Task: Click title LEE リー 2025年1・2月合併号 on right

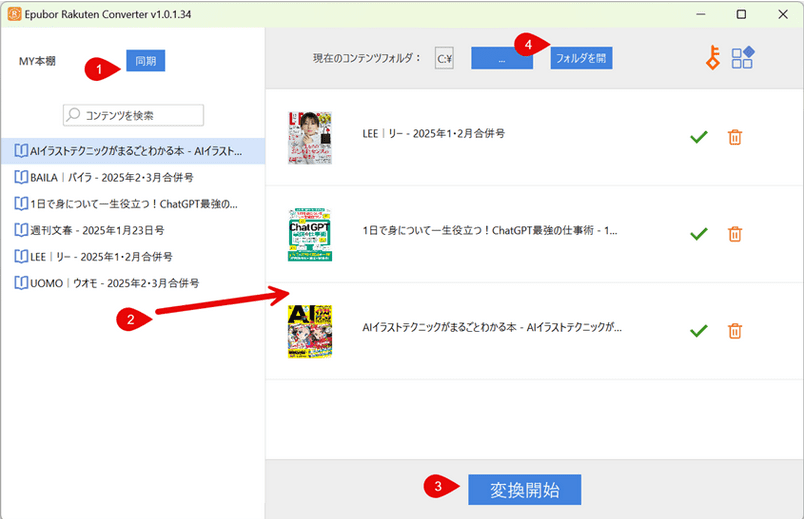Action: 433,134
